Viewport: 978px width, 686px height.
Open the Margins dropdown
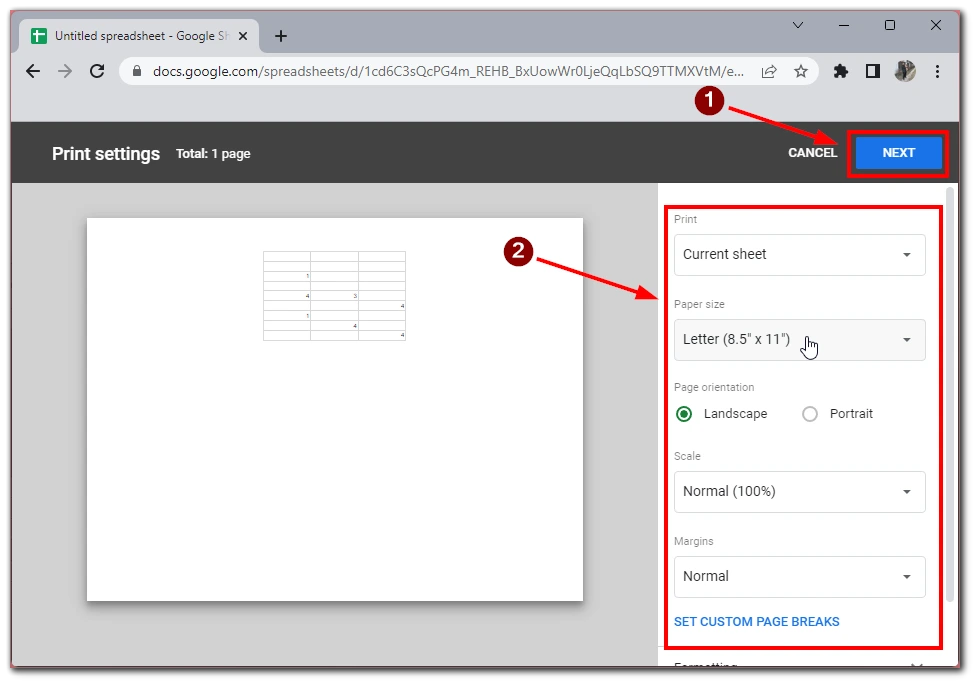click(x=799, y=577)
